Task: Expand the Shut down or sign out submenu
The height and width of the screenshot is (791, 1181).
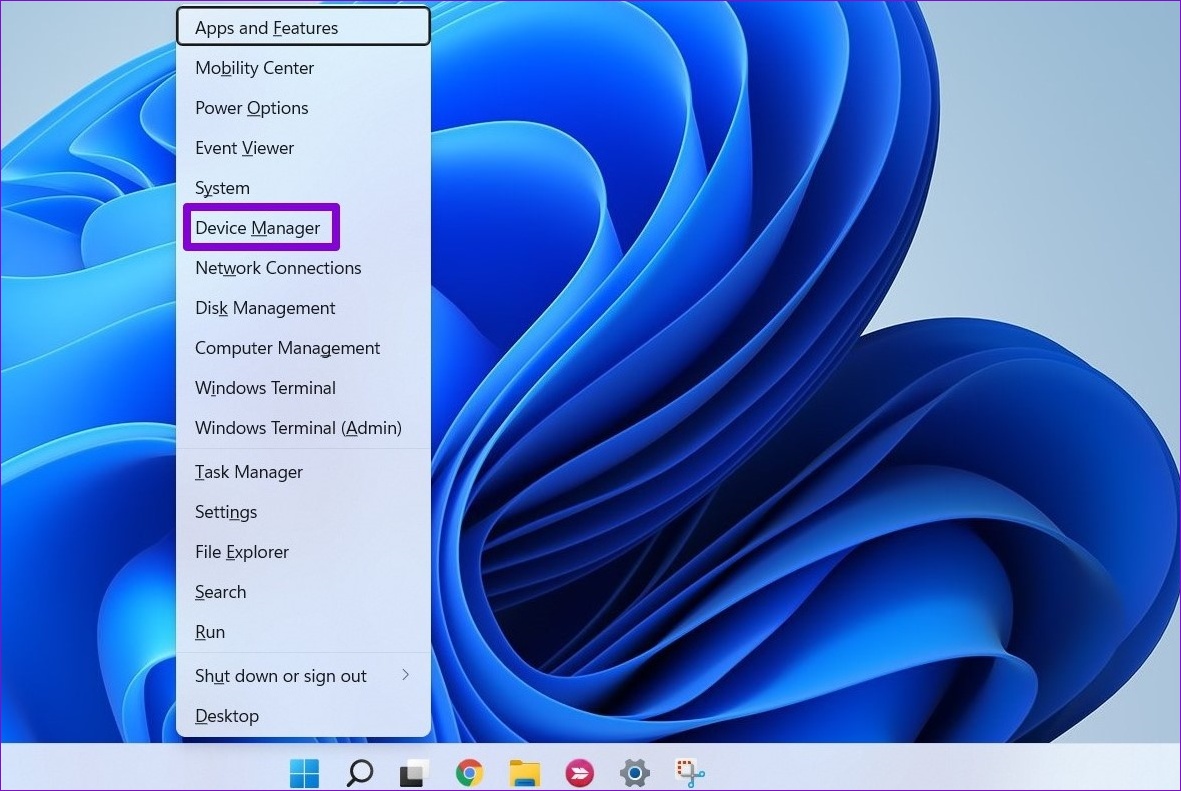Action: 280,676
